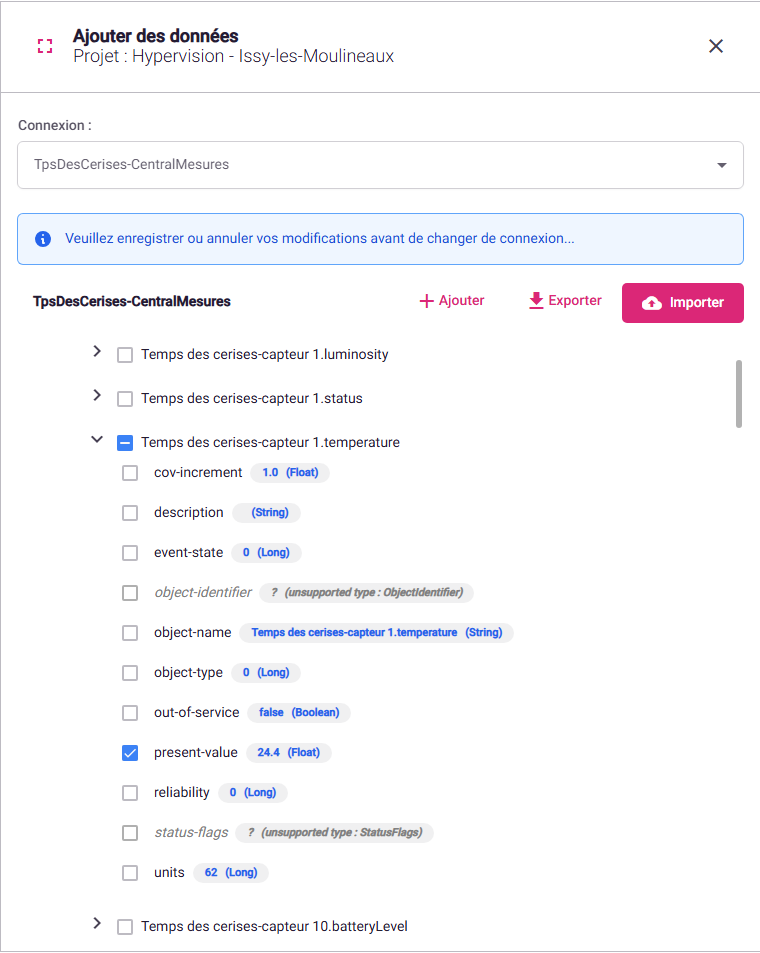The height and width of the screenshot is (953, 760).
Task: Check the units property checkbox
Action: (x=130, y=873)
